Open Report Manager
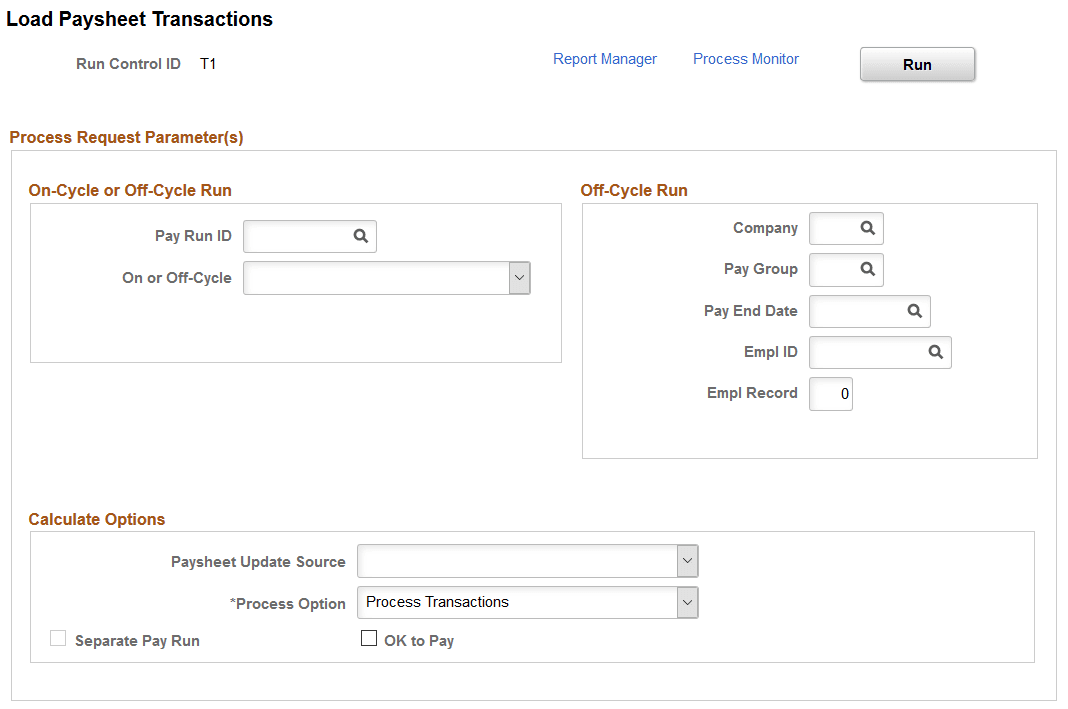Image resolution: width=1068 pixels, height=709 pixels. click(x=605, y=59)
